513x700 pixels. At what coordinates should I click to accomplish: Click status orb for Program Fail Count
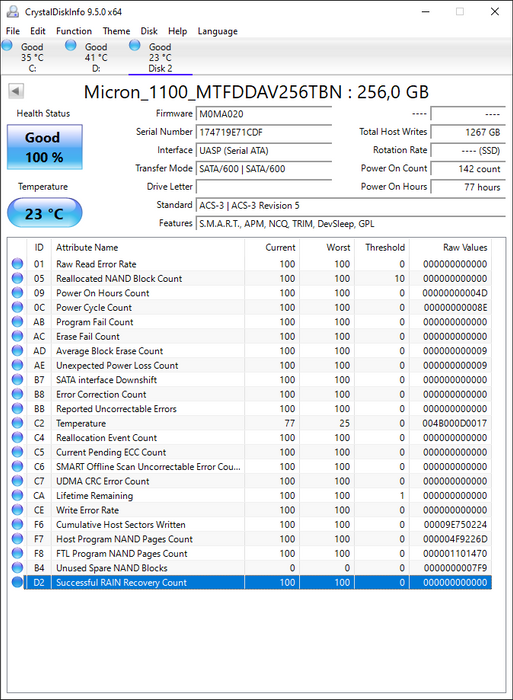tap(17, 322)
